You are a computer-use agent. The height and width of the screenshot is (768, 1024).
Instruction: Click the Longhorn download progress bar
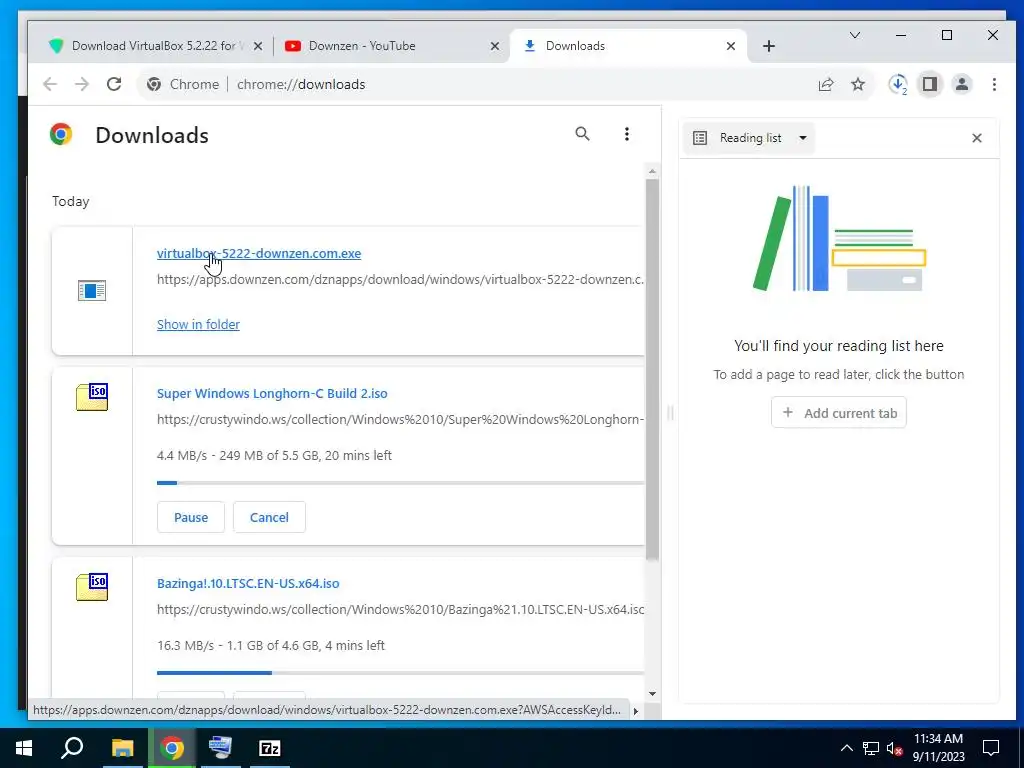click(x=400, y=483)
